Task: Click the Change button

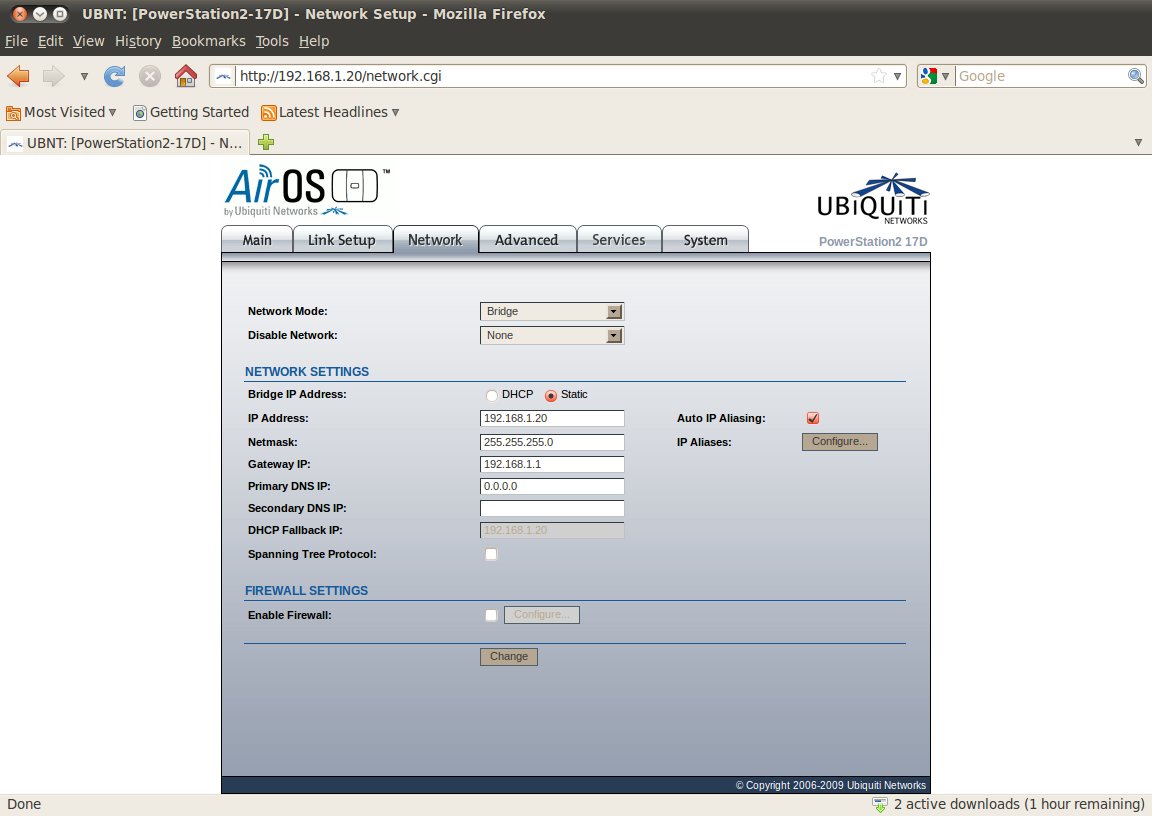Action: tap(508, 657)
